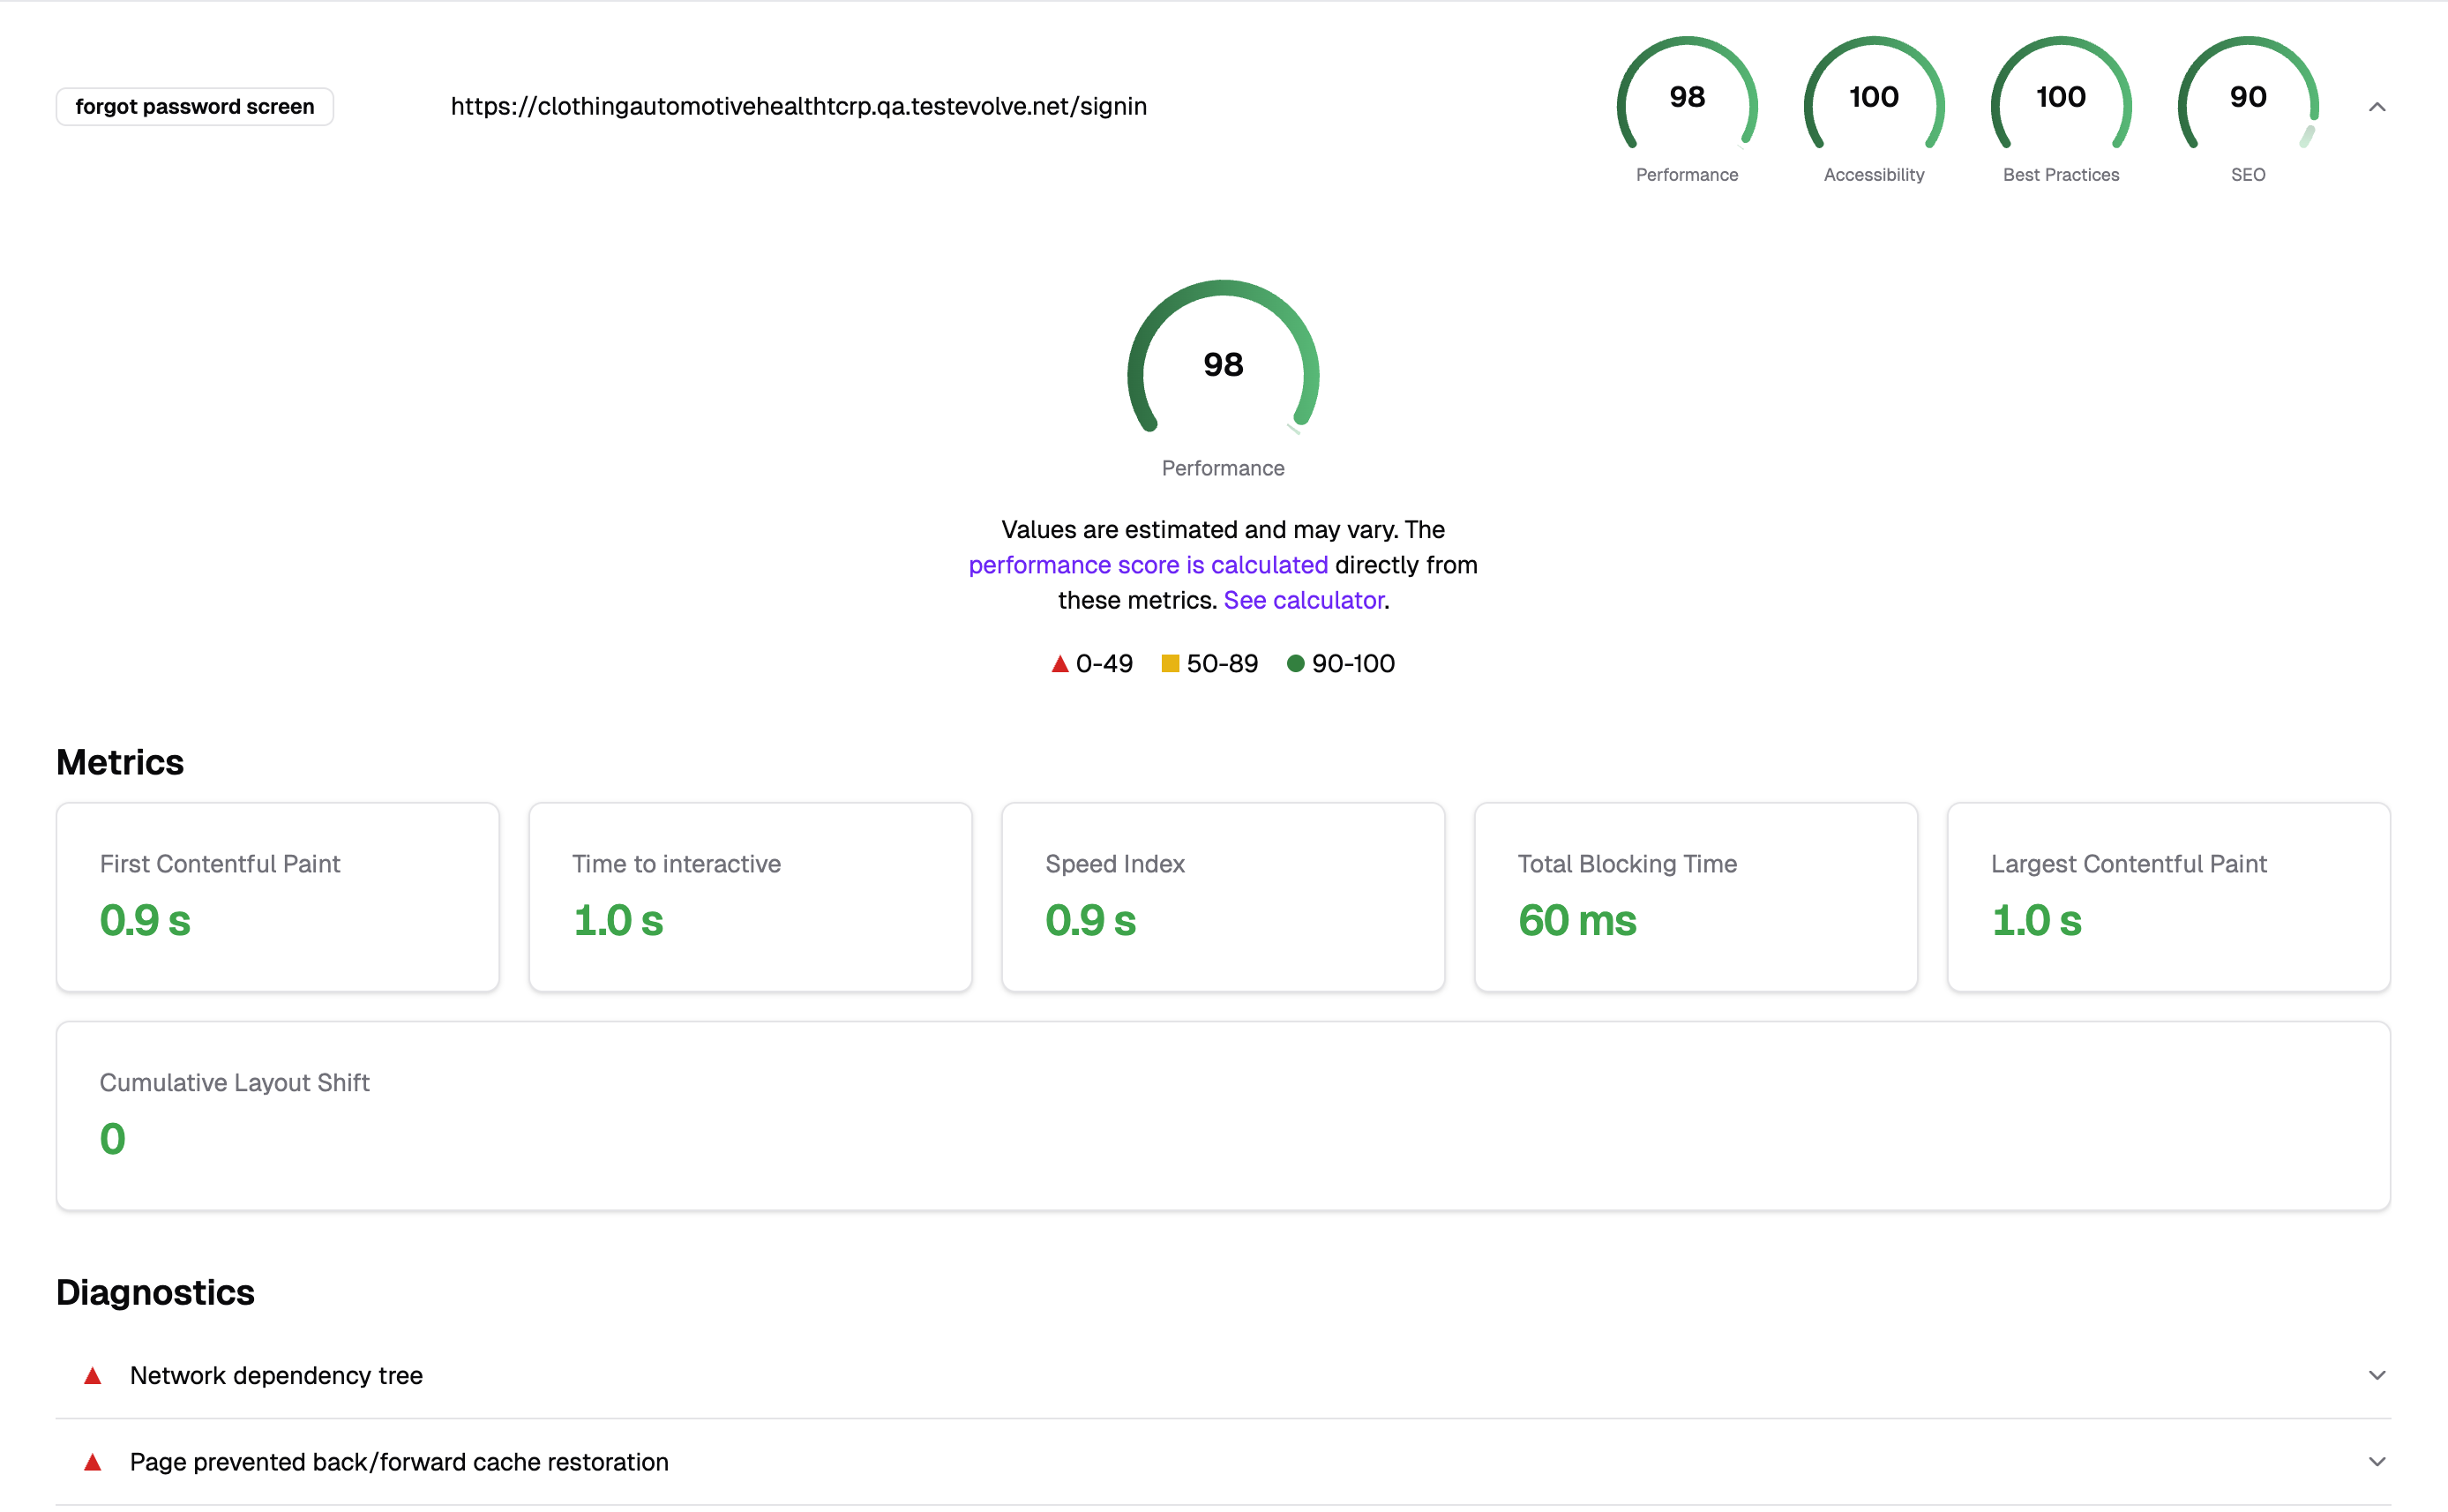Image resolution: width=2448 pixels, height=1512 pixels.
Task: Click the SEO score gauge
Action: 2247,98
